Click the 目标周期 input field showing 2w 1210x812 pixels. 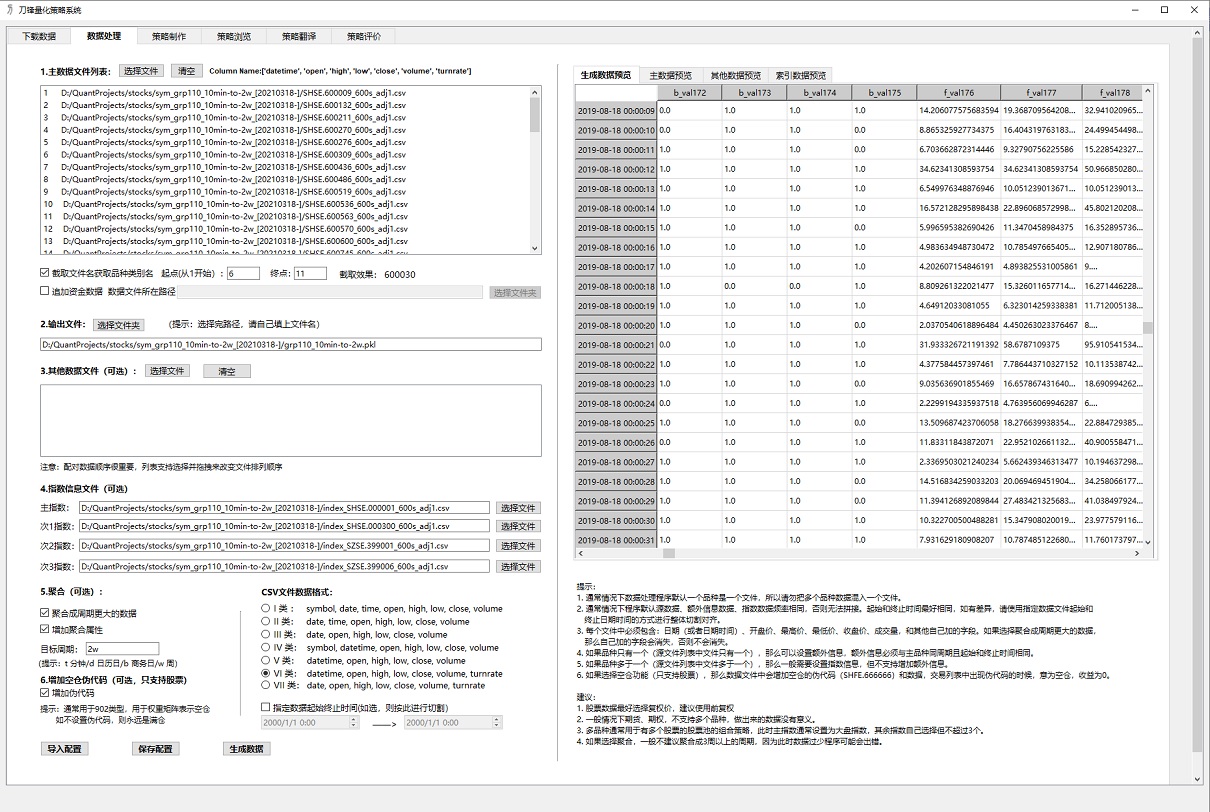[x=122, y=649]
